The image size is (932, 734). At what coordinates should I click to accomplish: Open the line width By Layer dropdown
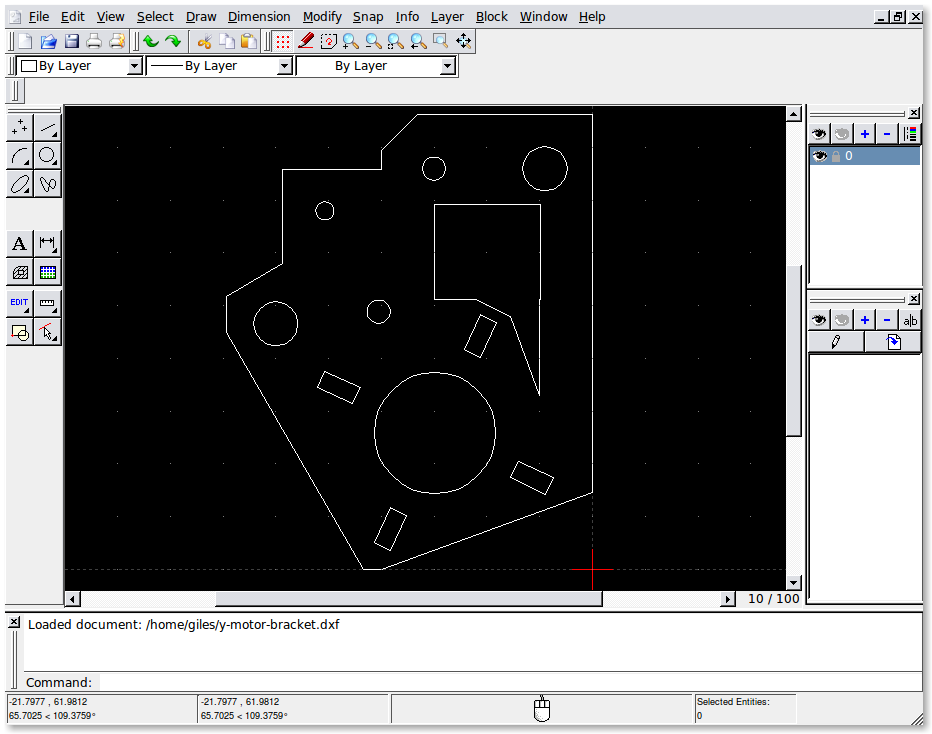coord(218,66)
